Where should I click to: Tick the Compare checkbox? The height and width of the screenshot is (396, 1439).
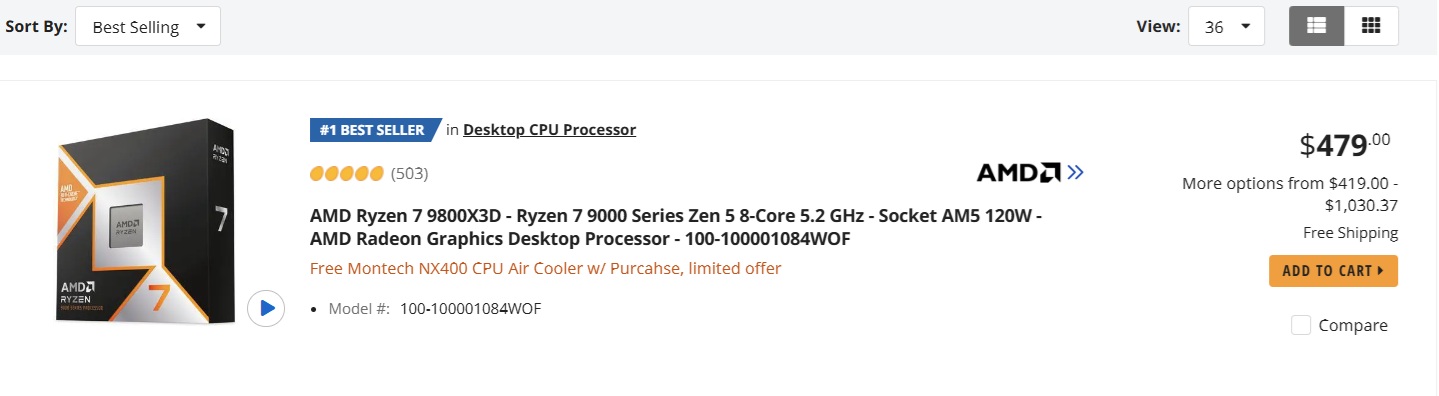click(x=1301, y=325)
